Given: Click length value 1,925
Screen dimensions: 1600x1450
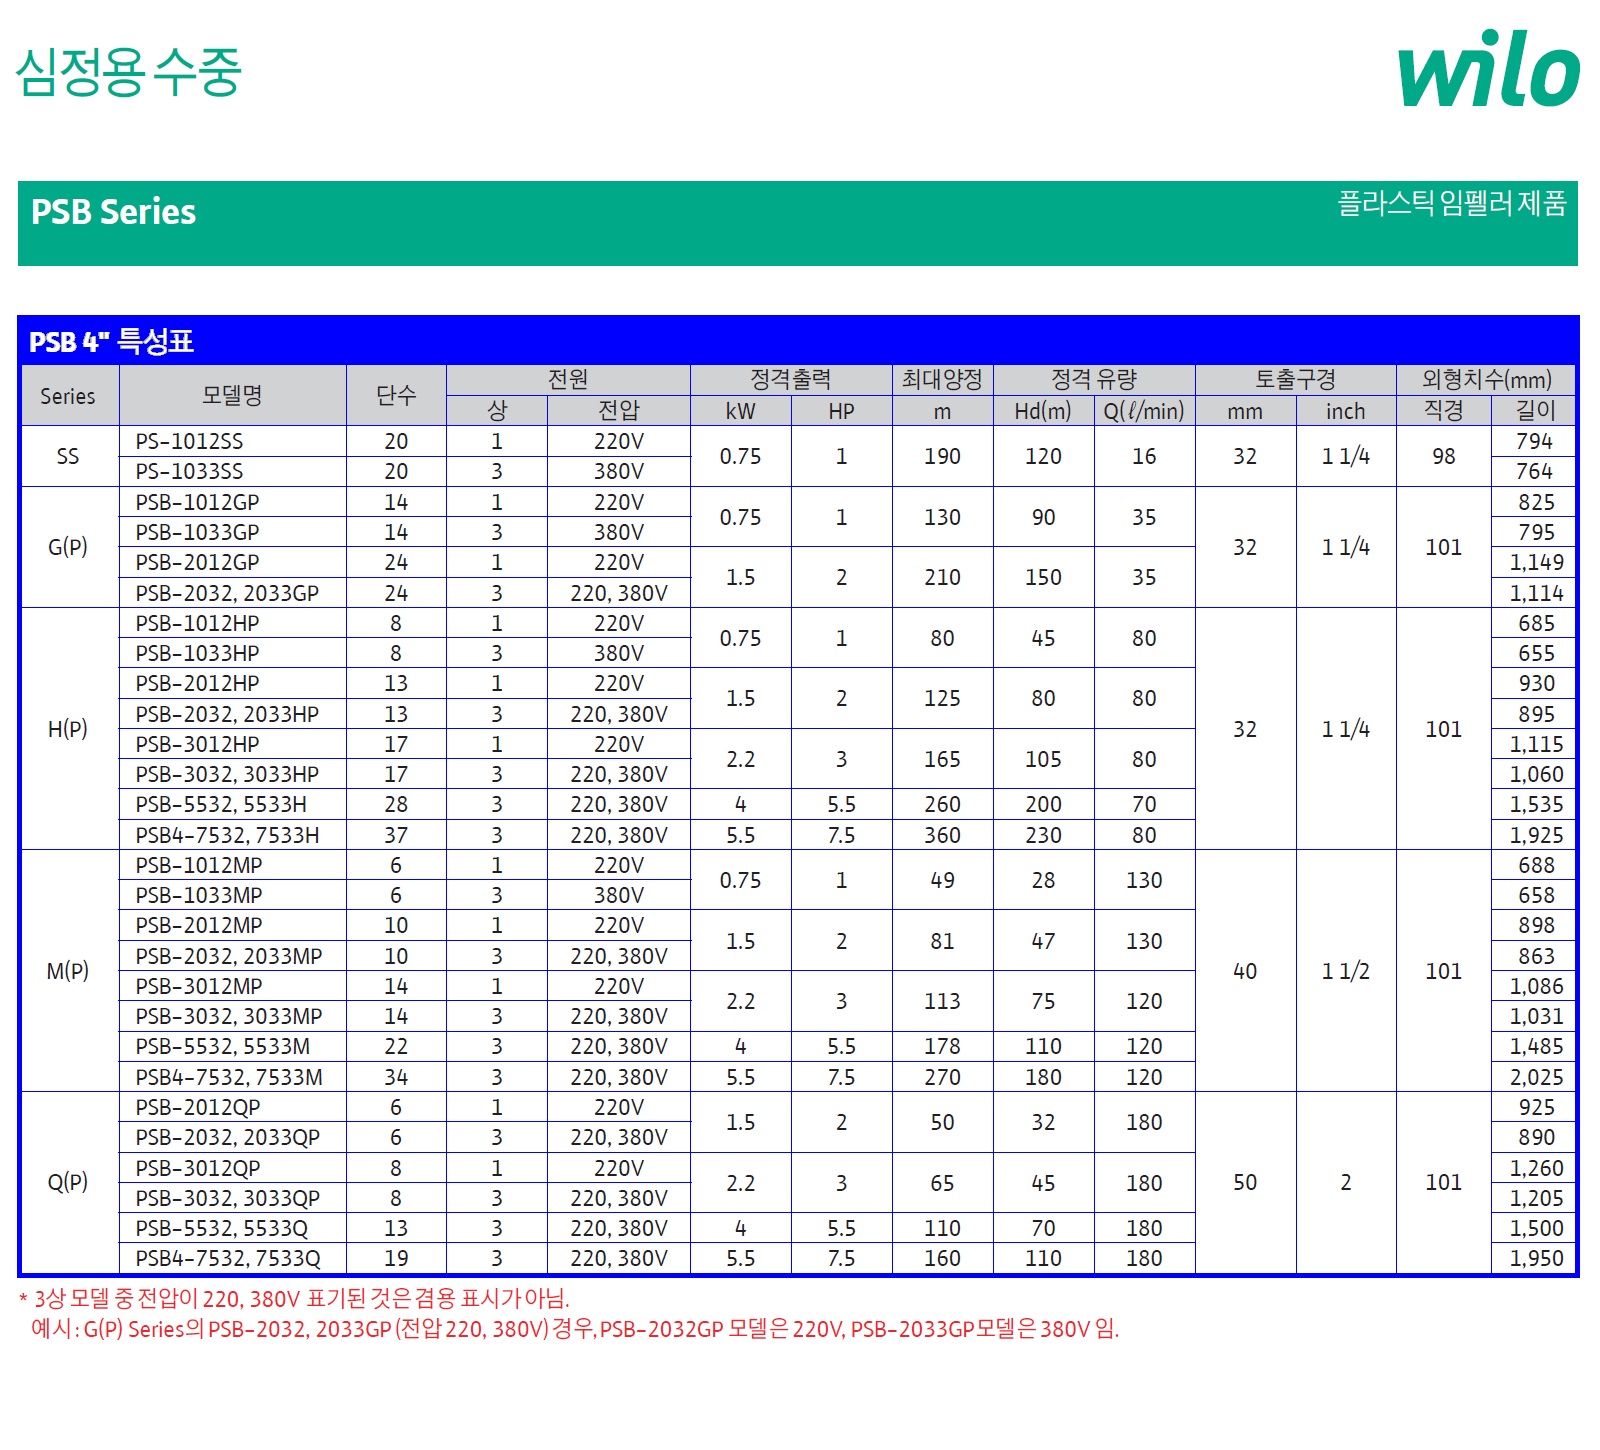Looking at the screenshot, I should tap(1536, 835).
